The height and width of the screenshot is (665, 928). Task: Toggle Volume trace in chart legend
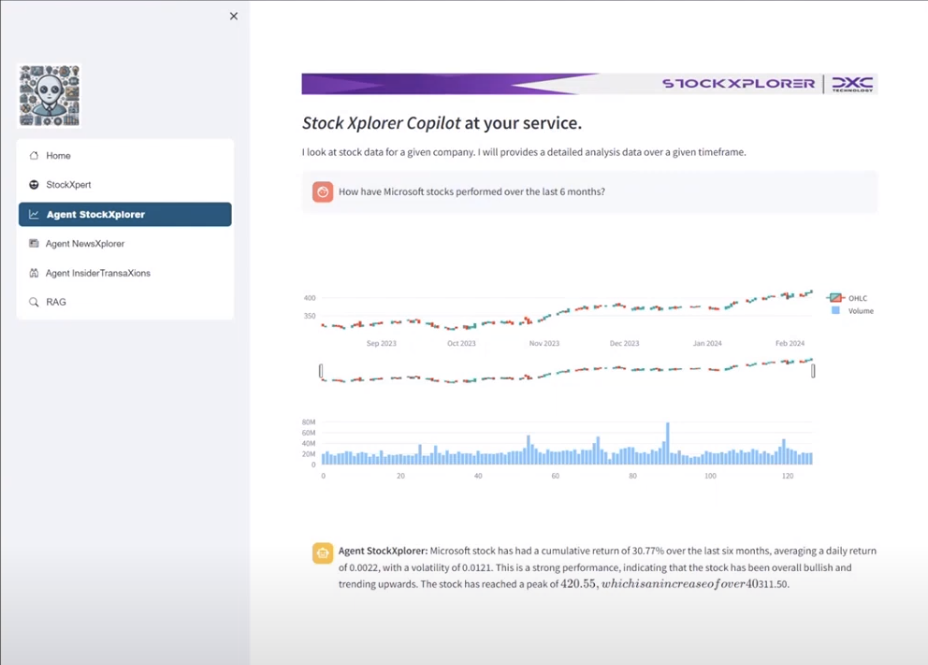point(852,311)
